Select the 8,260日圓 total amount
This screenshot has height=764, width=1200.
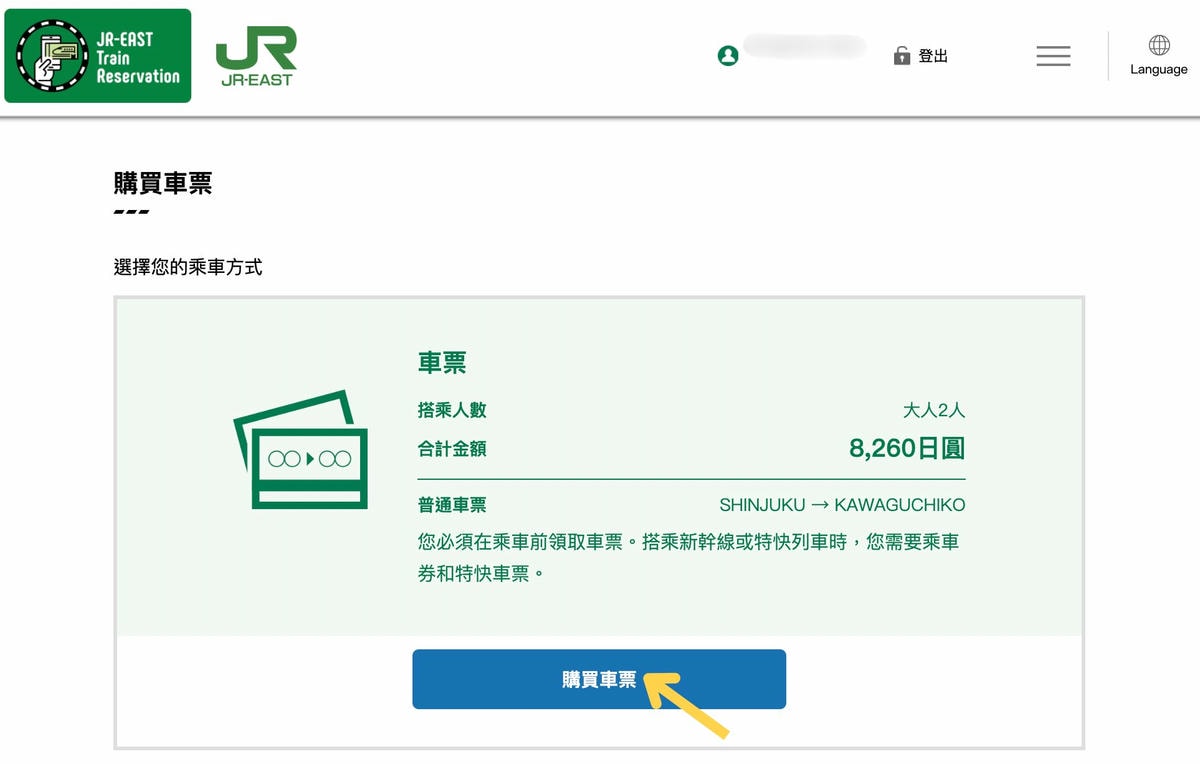coord(907,449)
